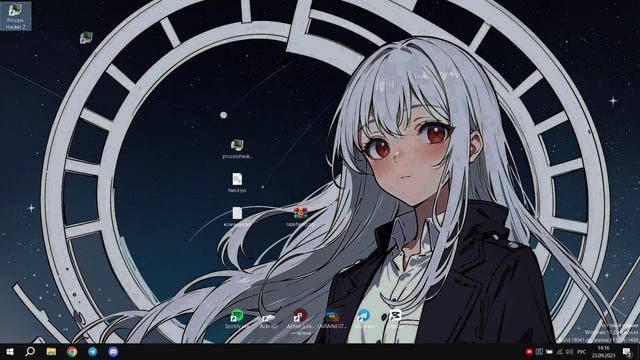
Task: Select the Process Hacker 2 desktop shortcut
Action: pos(16,16)
